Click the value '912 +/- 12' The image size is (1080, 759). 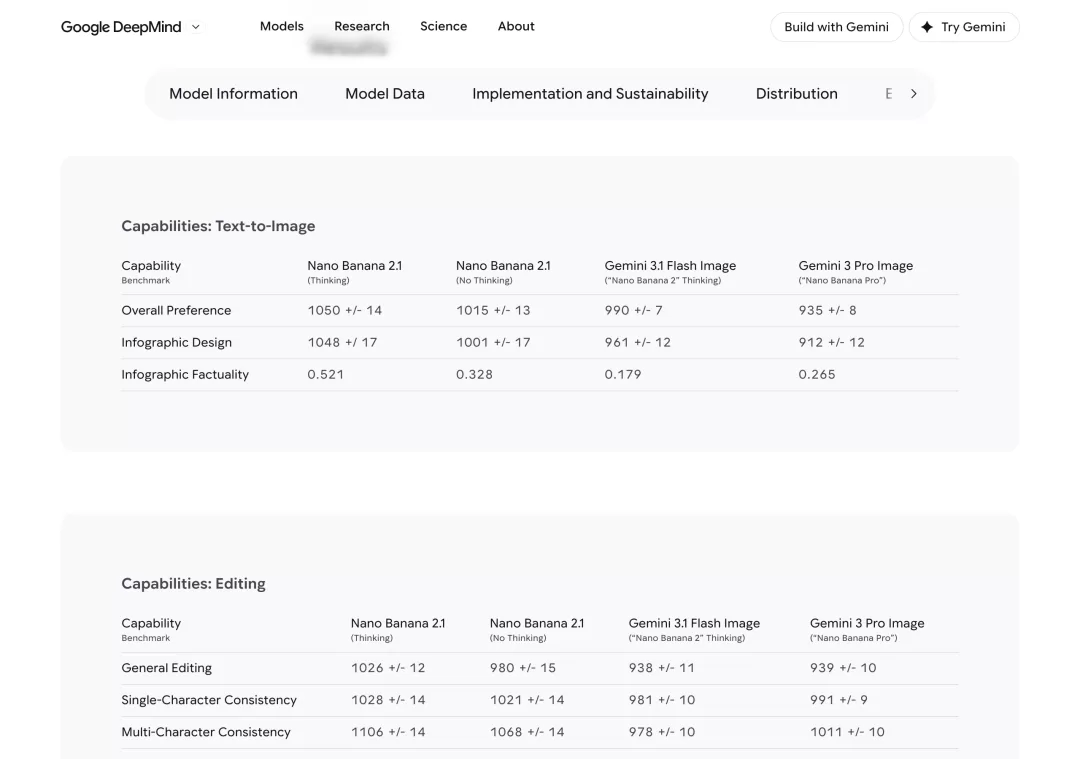tap(831, 342)
